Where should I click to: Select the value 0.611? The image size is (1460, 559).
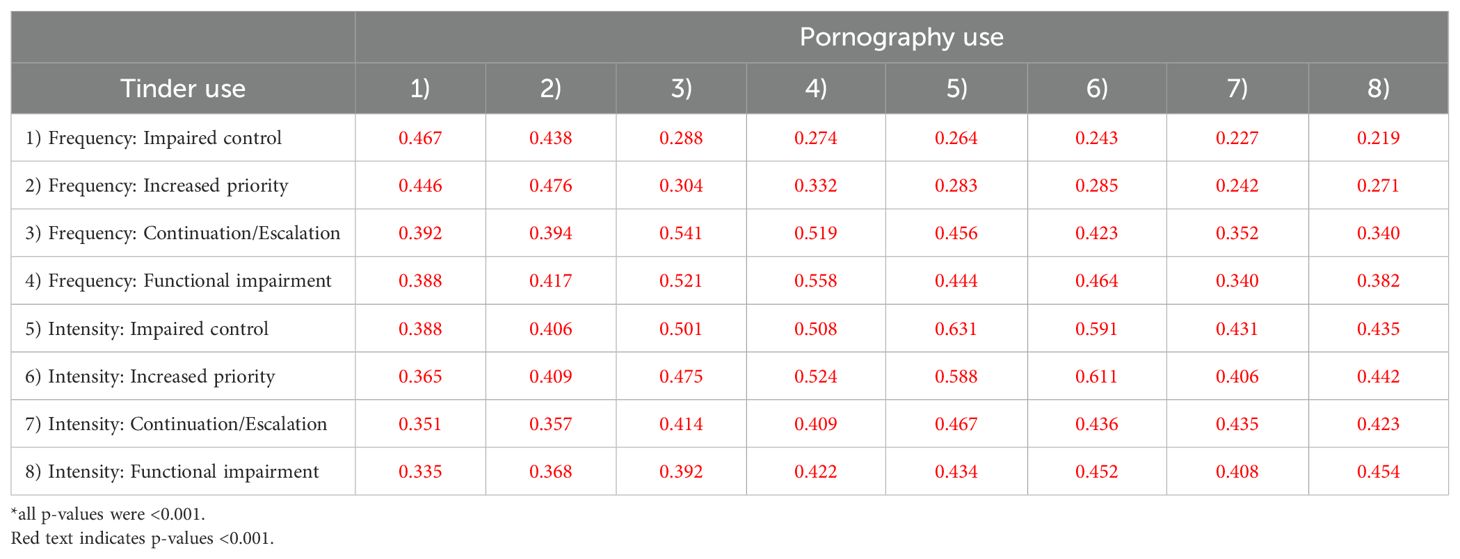tap(1096, 376)
